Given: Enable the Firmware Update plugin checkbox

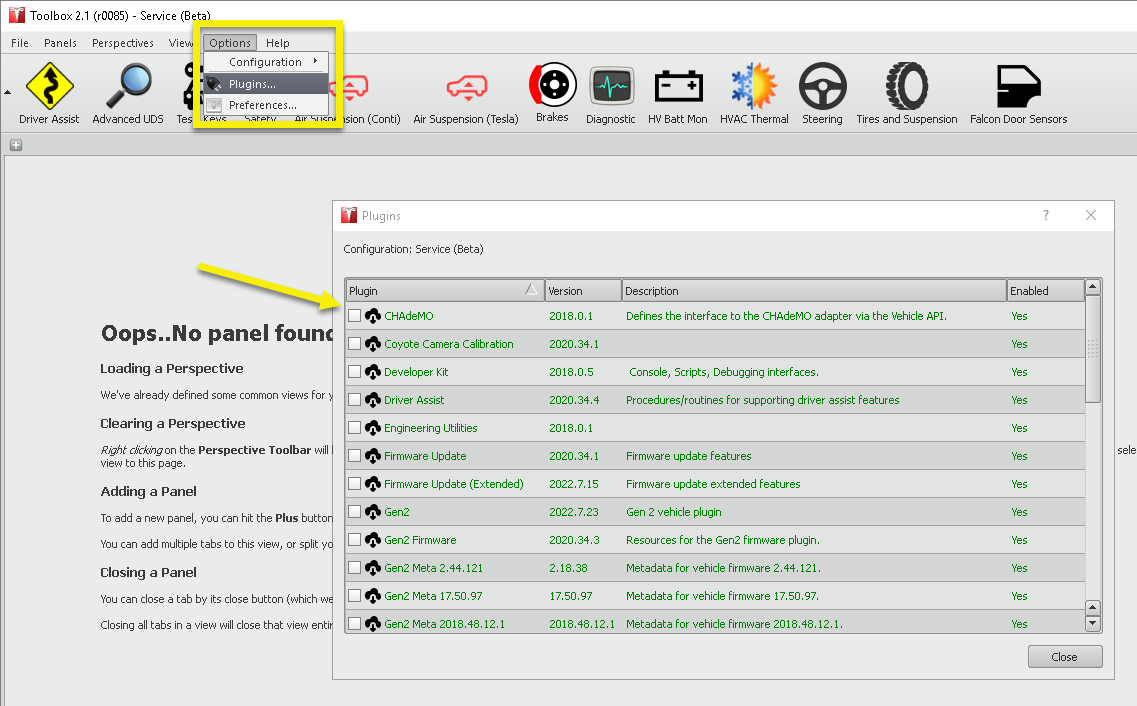Looking at the screenshot, I should tap(355, 456).
